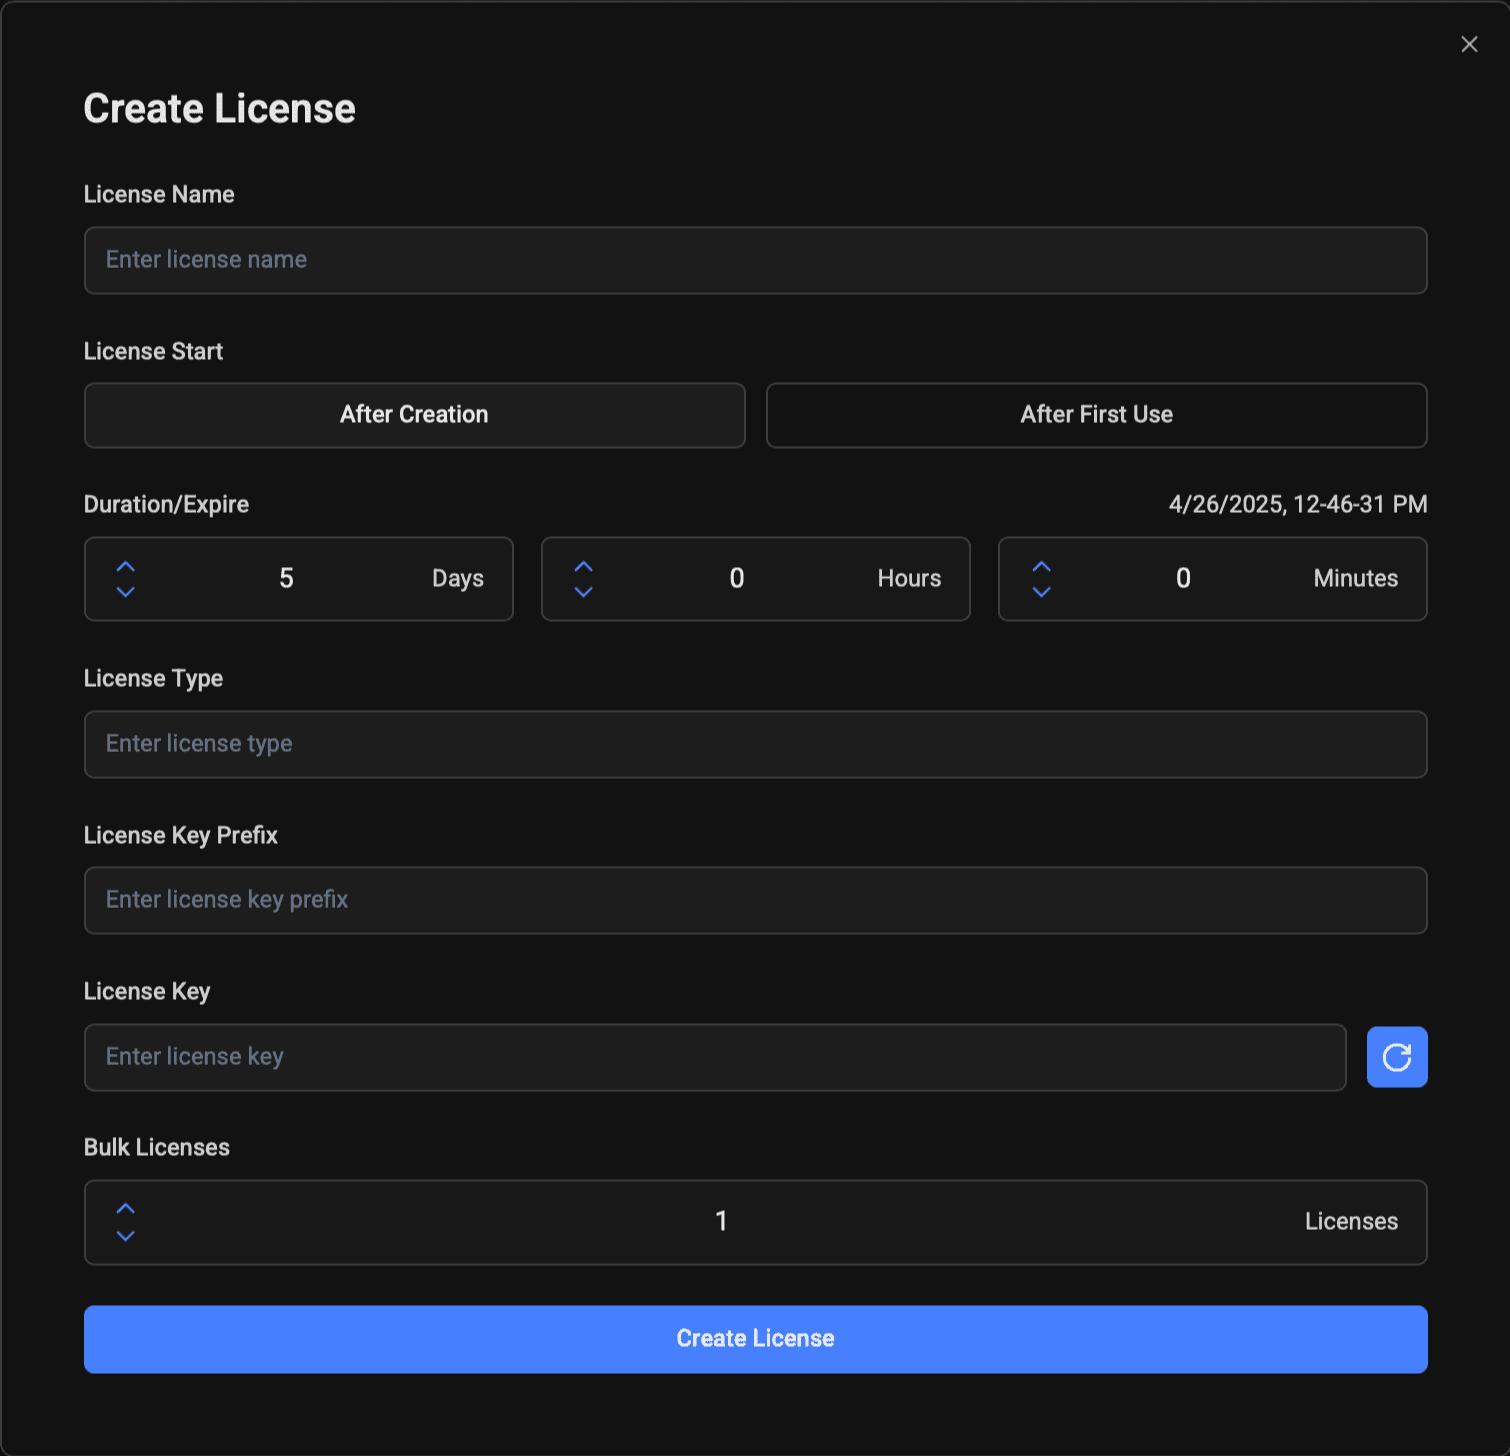Click the Create License button

point(755,1338)
